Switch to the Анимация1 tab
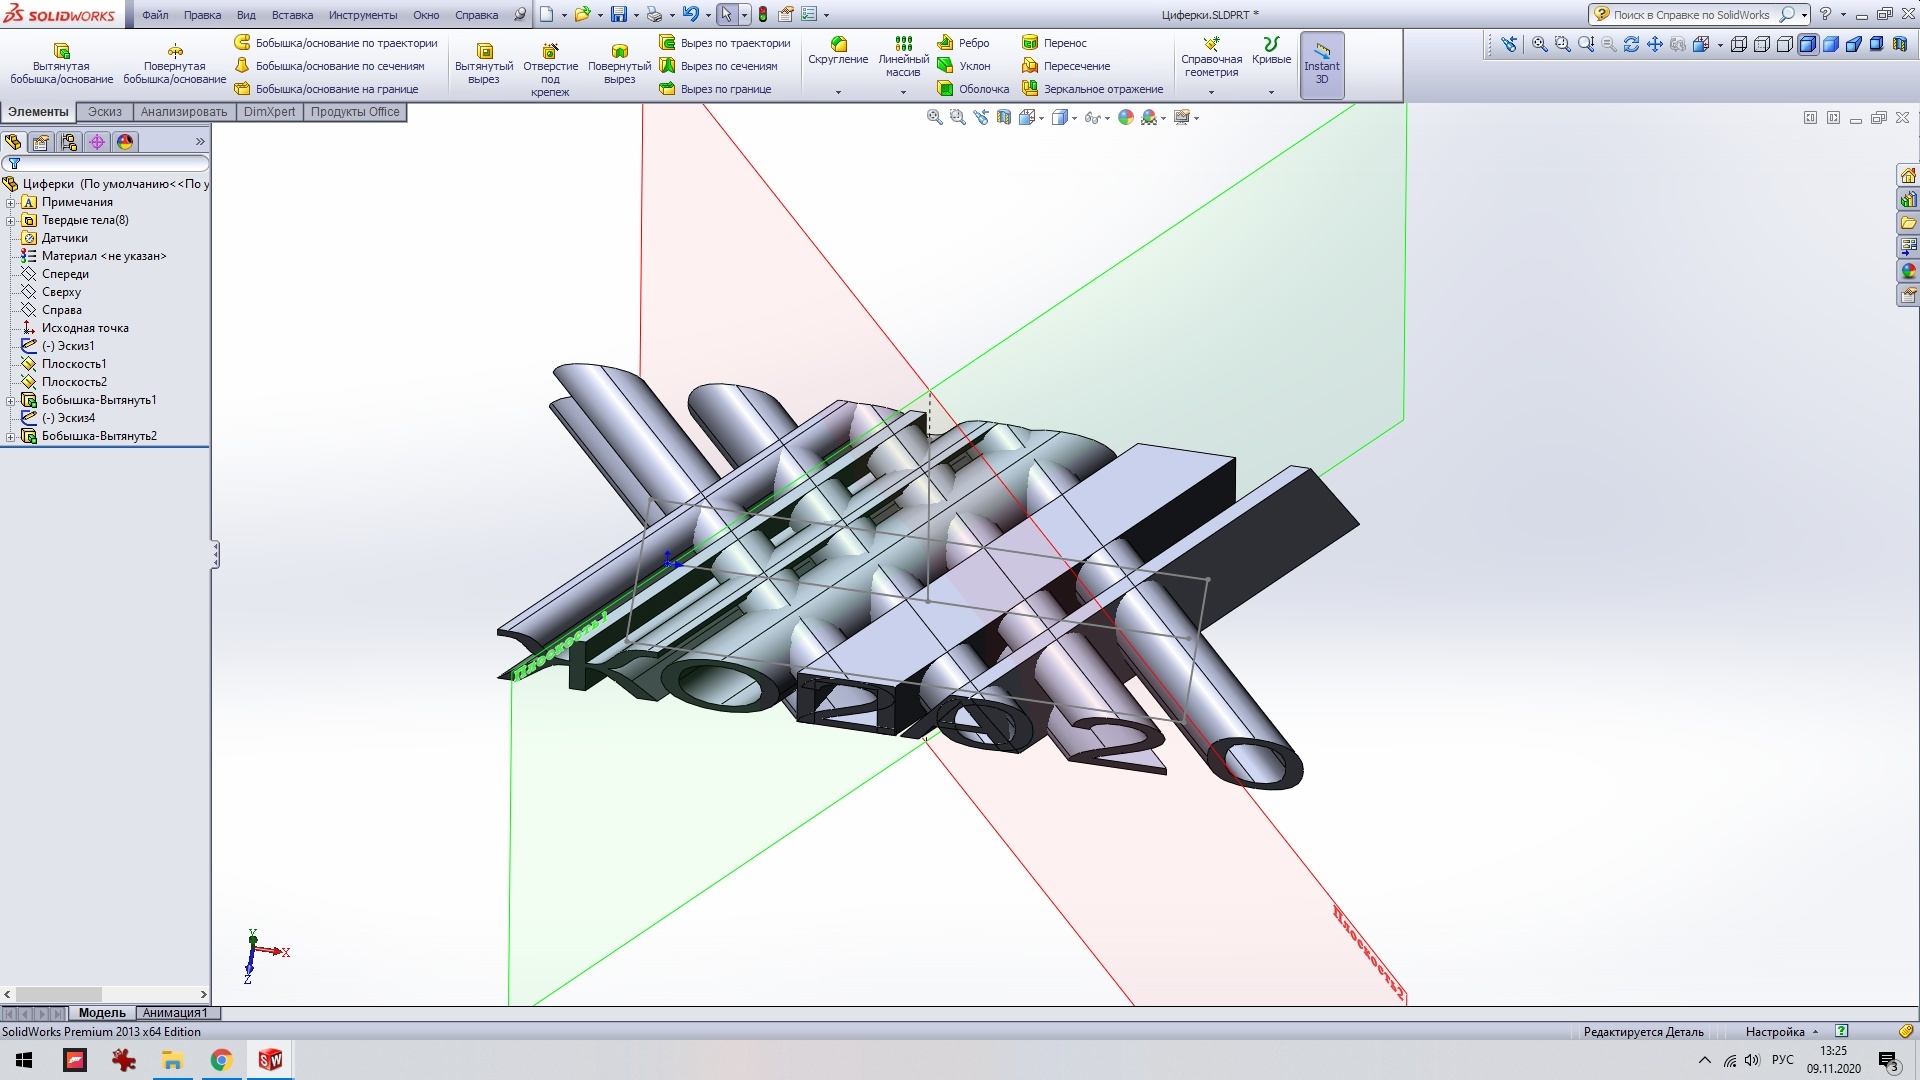This screenshot has width=1920, height=1080. (175, 1013)
